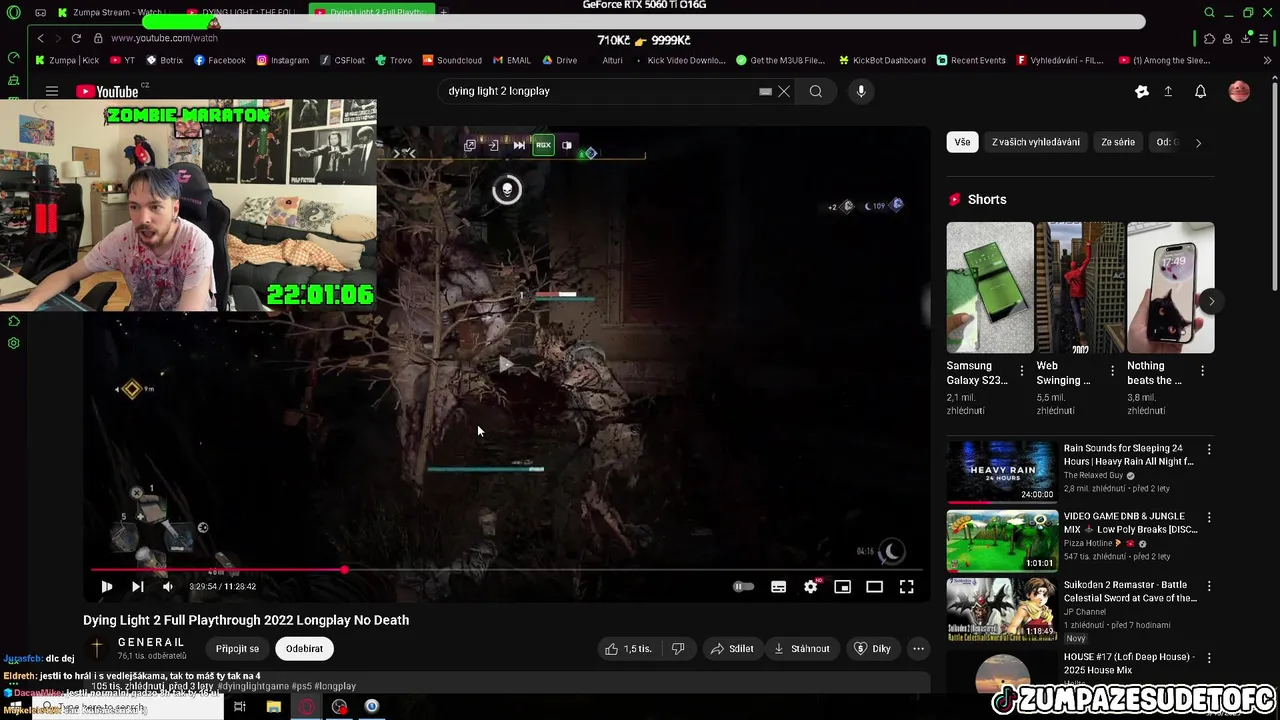Open the KickBot Dashboard bookmark
The width and height of the screenshot is (1280, 720).
(x=881, y=60)
